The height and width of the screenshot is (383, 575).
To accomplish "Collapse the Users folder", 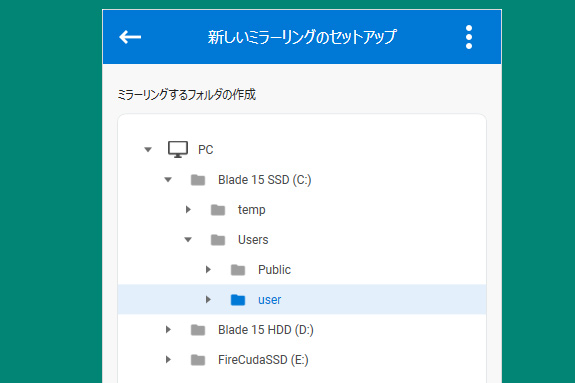I will pos(188,240).
